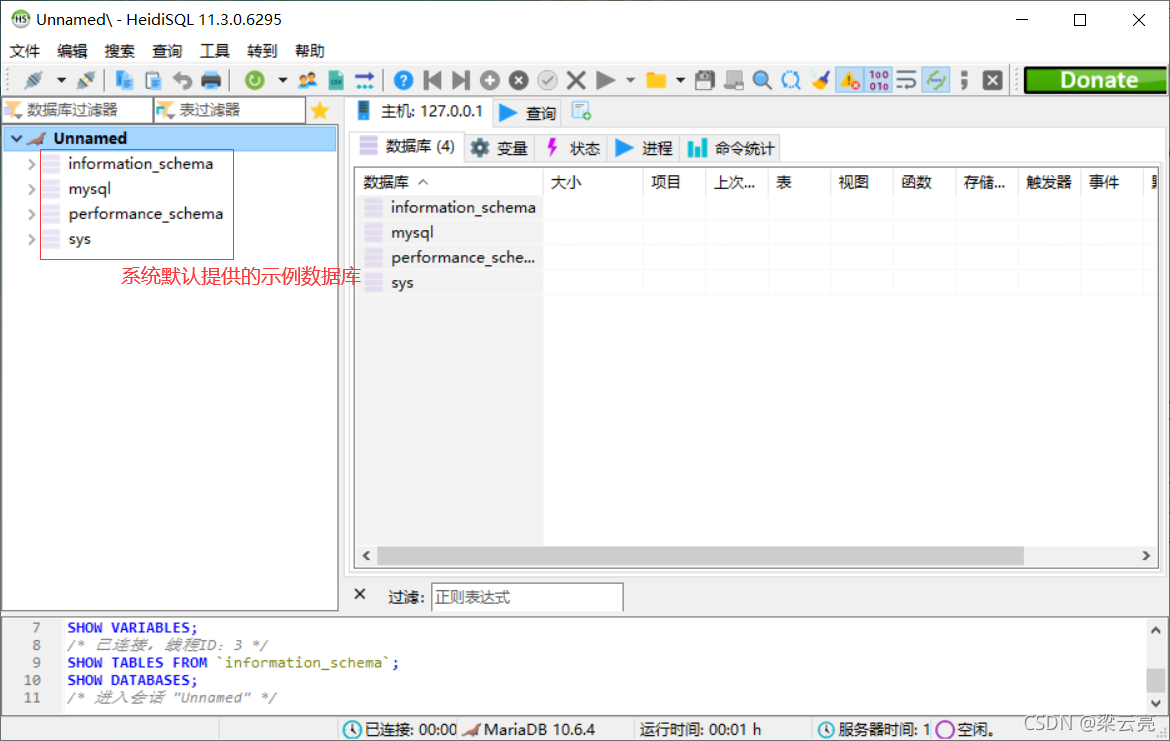Switch to the 命令统计 tab
The width and height of the screenshot is (1170, 741).
(x=732, y=148)
